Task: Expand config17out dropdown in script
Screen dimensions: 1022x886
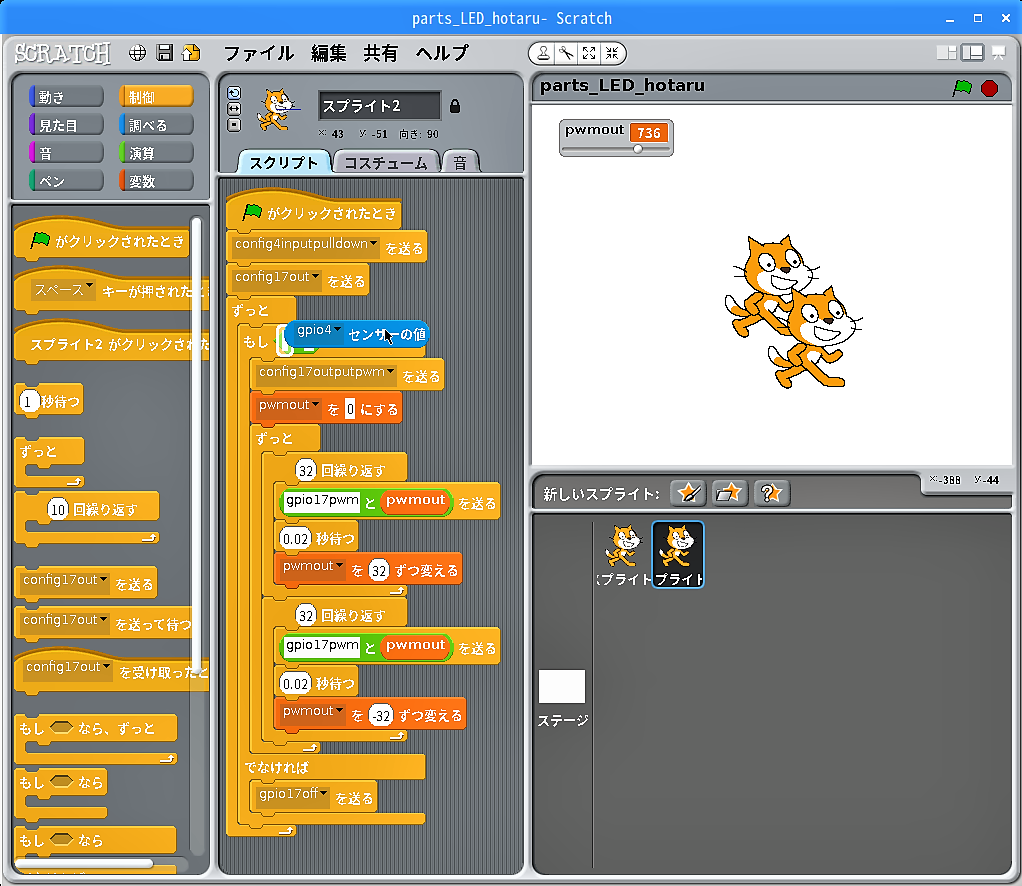Action: click(315, 277)
